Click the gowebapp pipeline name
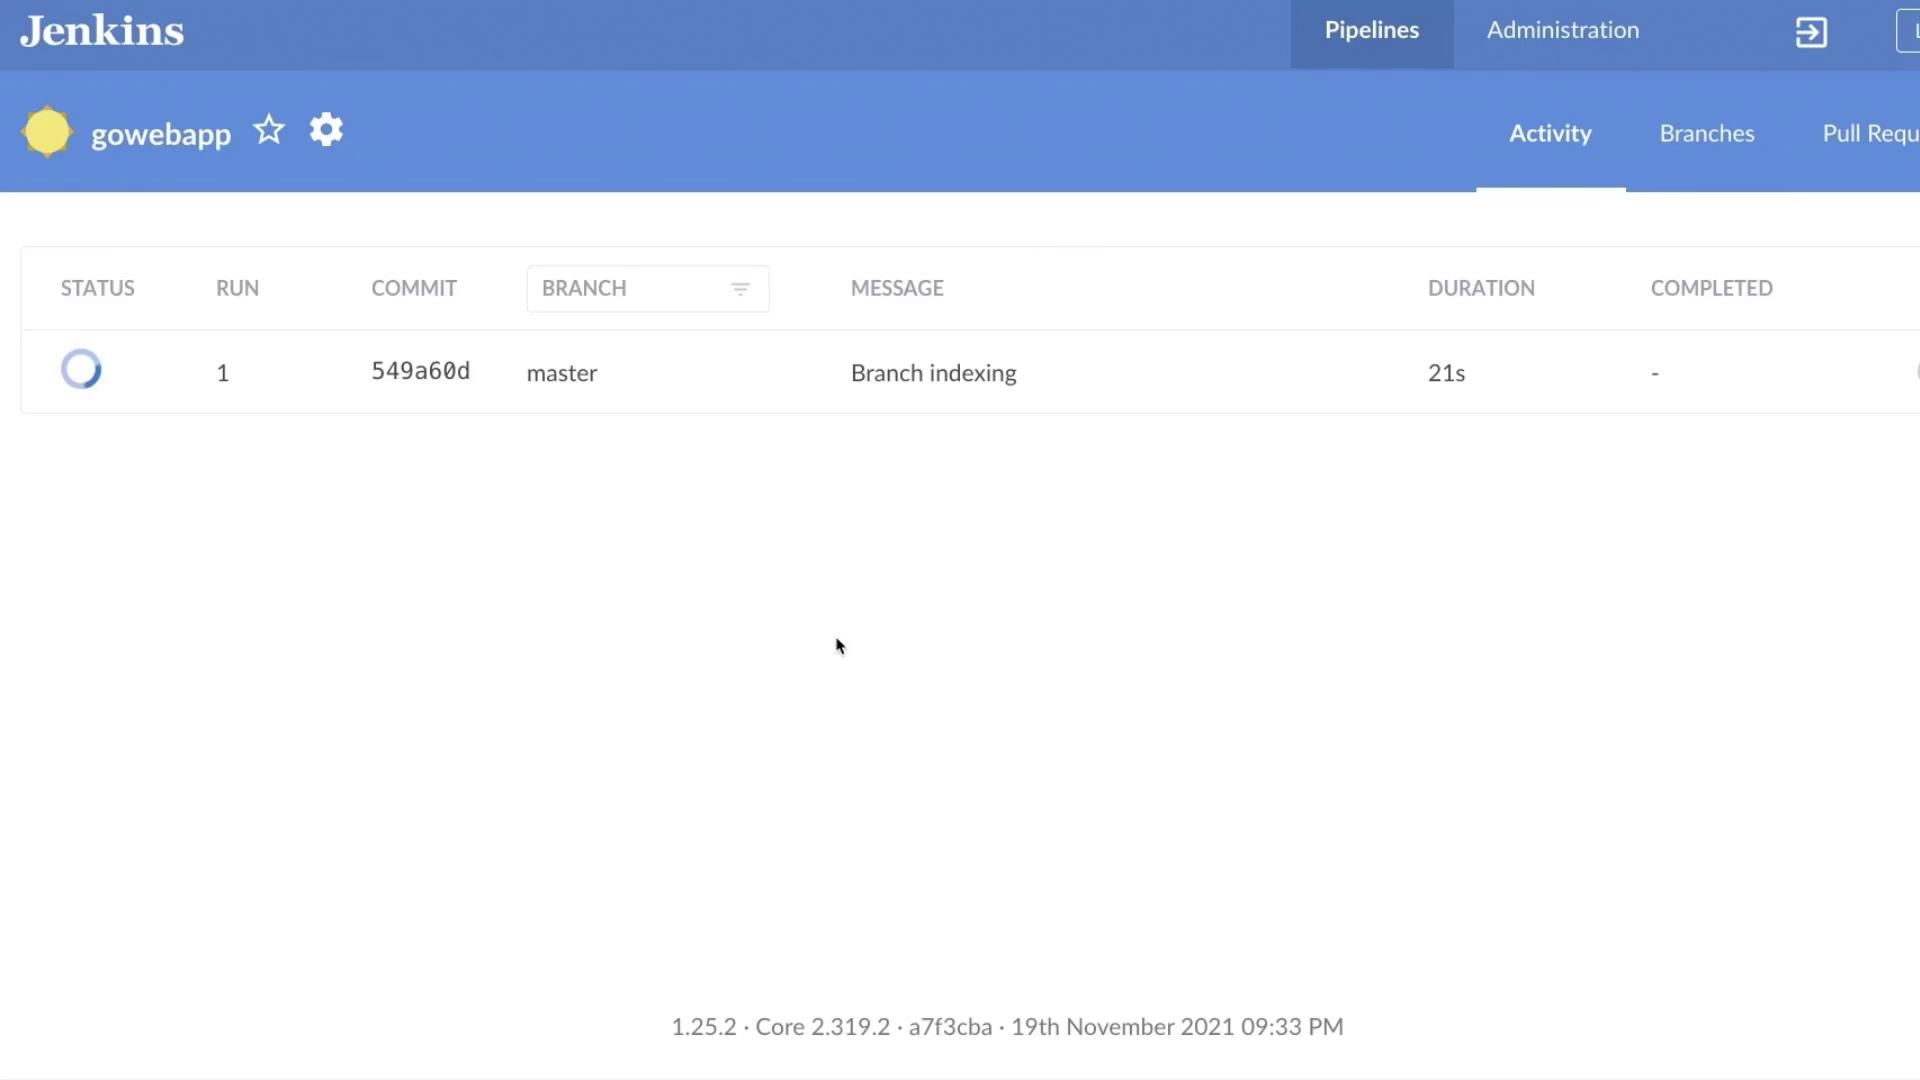1920x1080 pixels. point(161,134)
